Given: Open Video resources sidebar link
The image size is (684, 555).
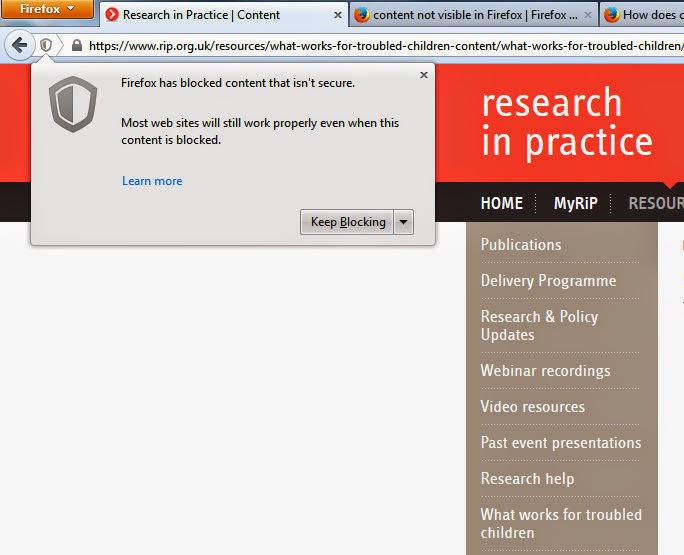Looking at the screenshot, I should (x=533, y=407).
